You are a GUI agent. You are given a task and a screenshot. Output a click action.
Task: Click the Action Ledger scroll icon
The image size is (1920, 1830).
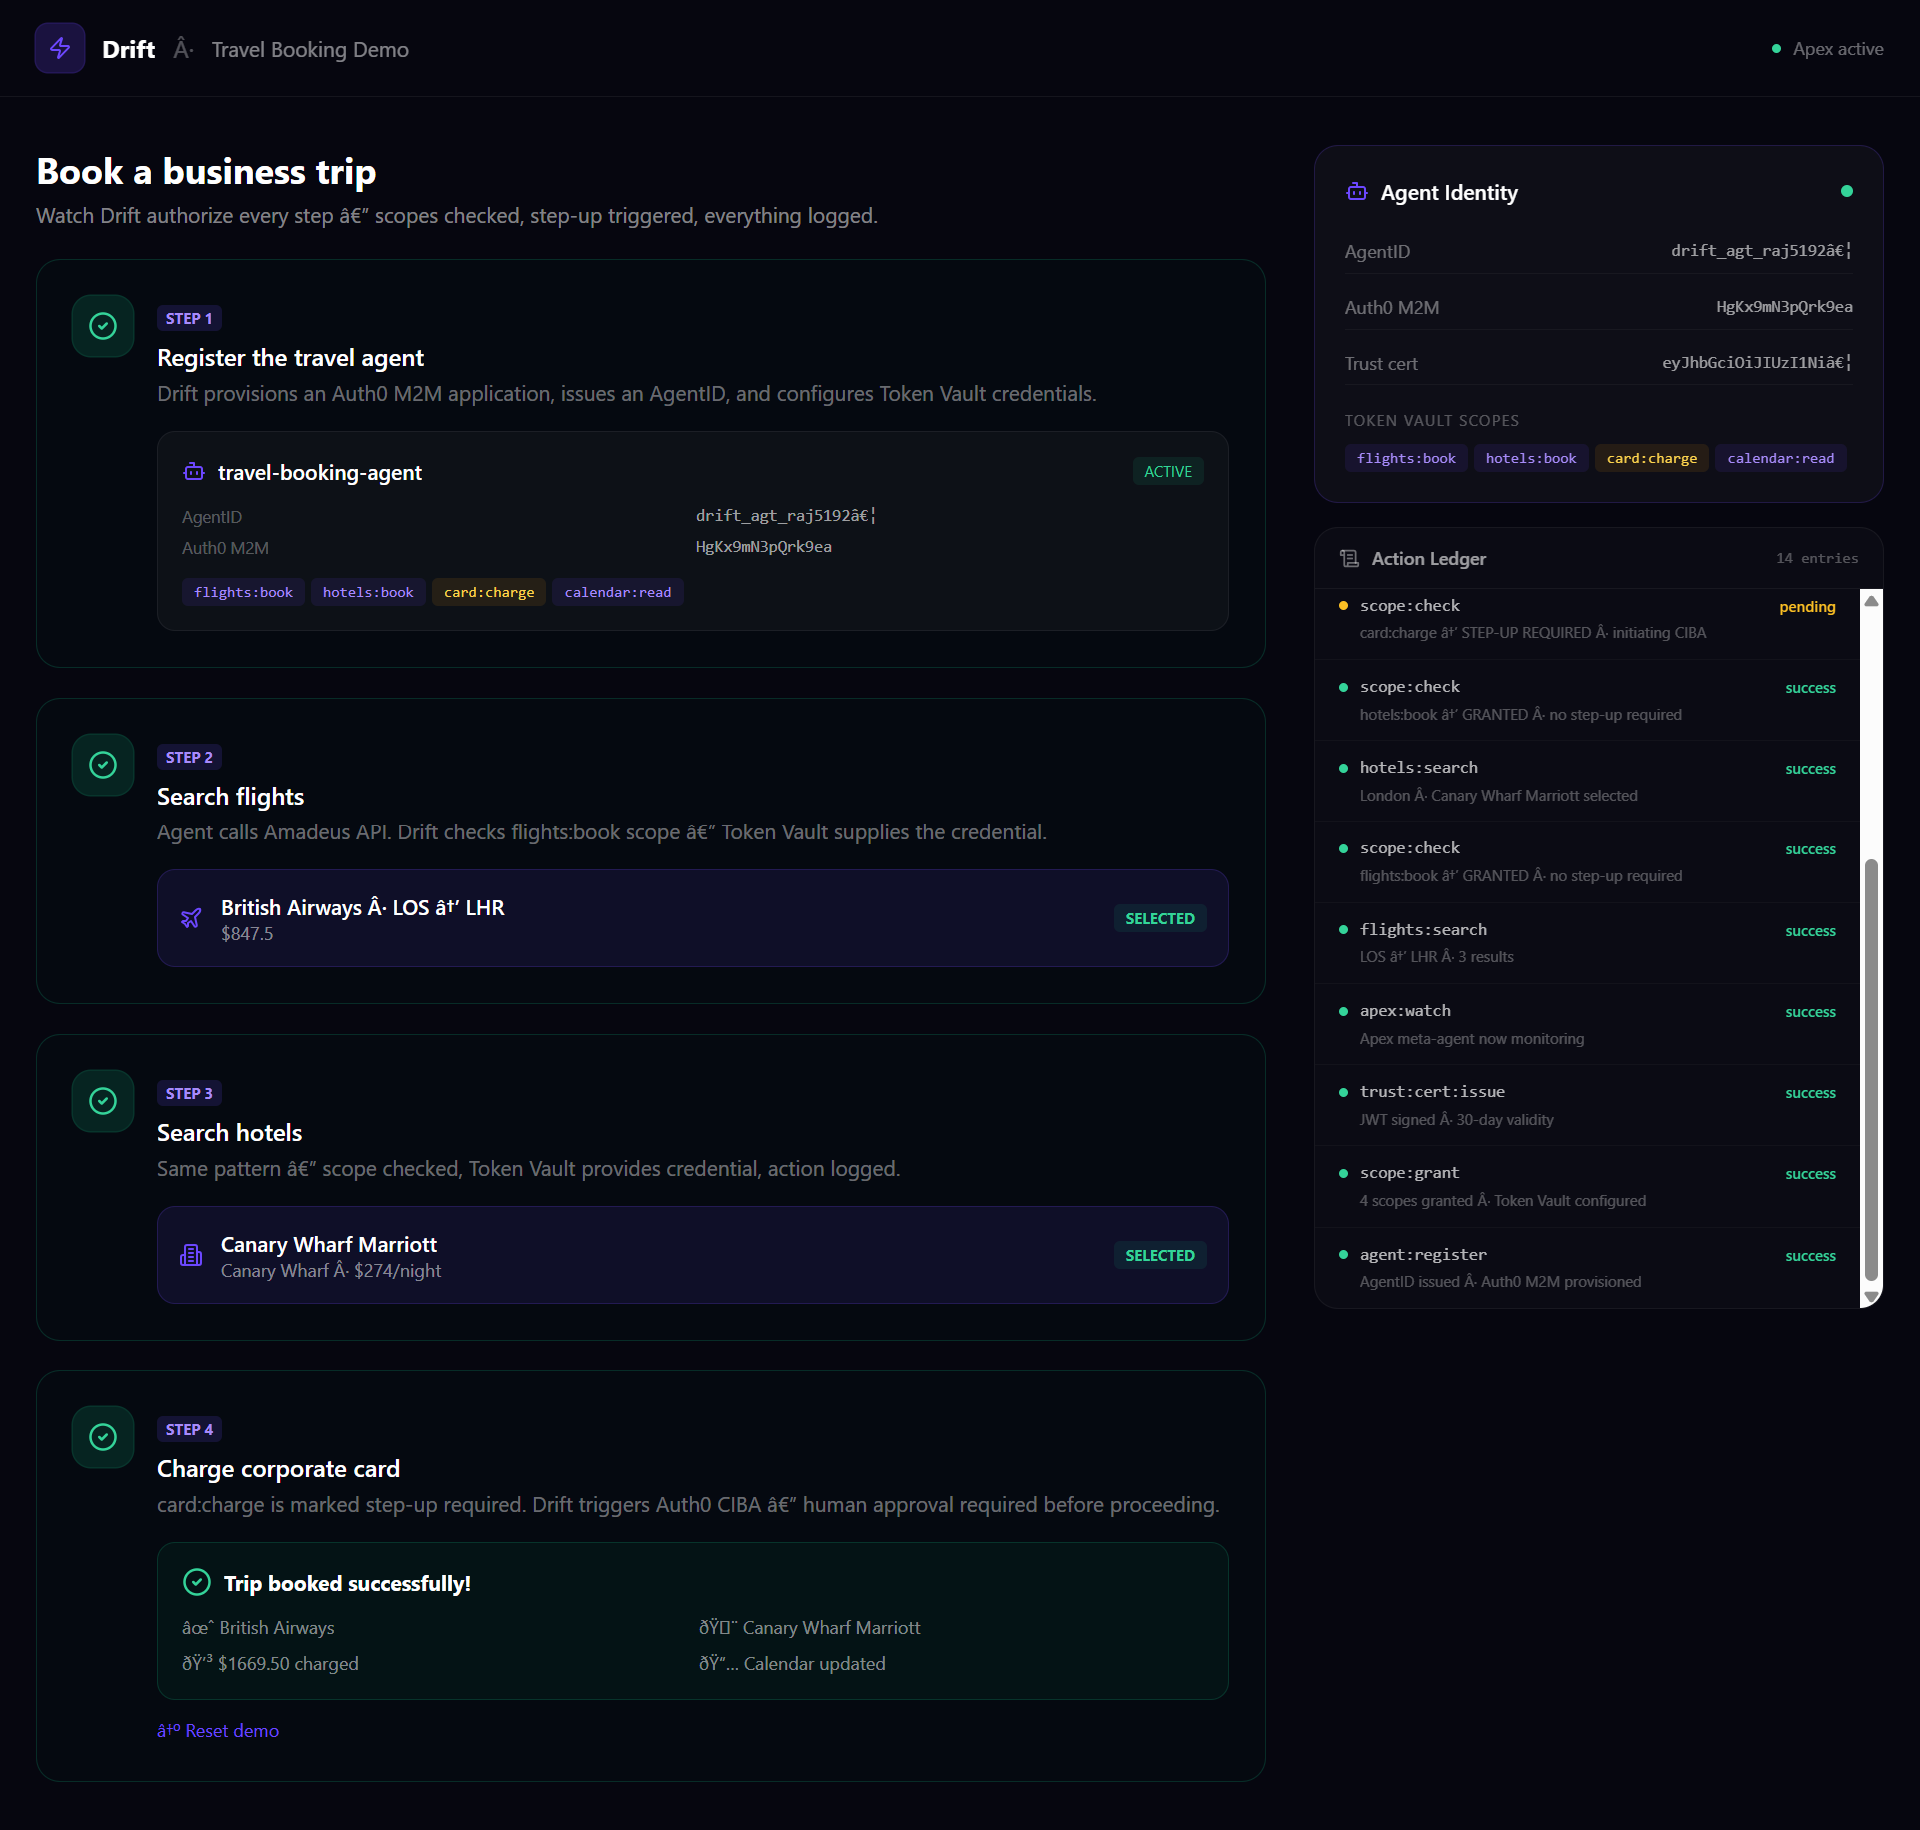point(1349,559)
